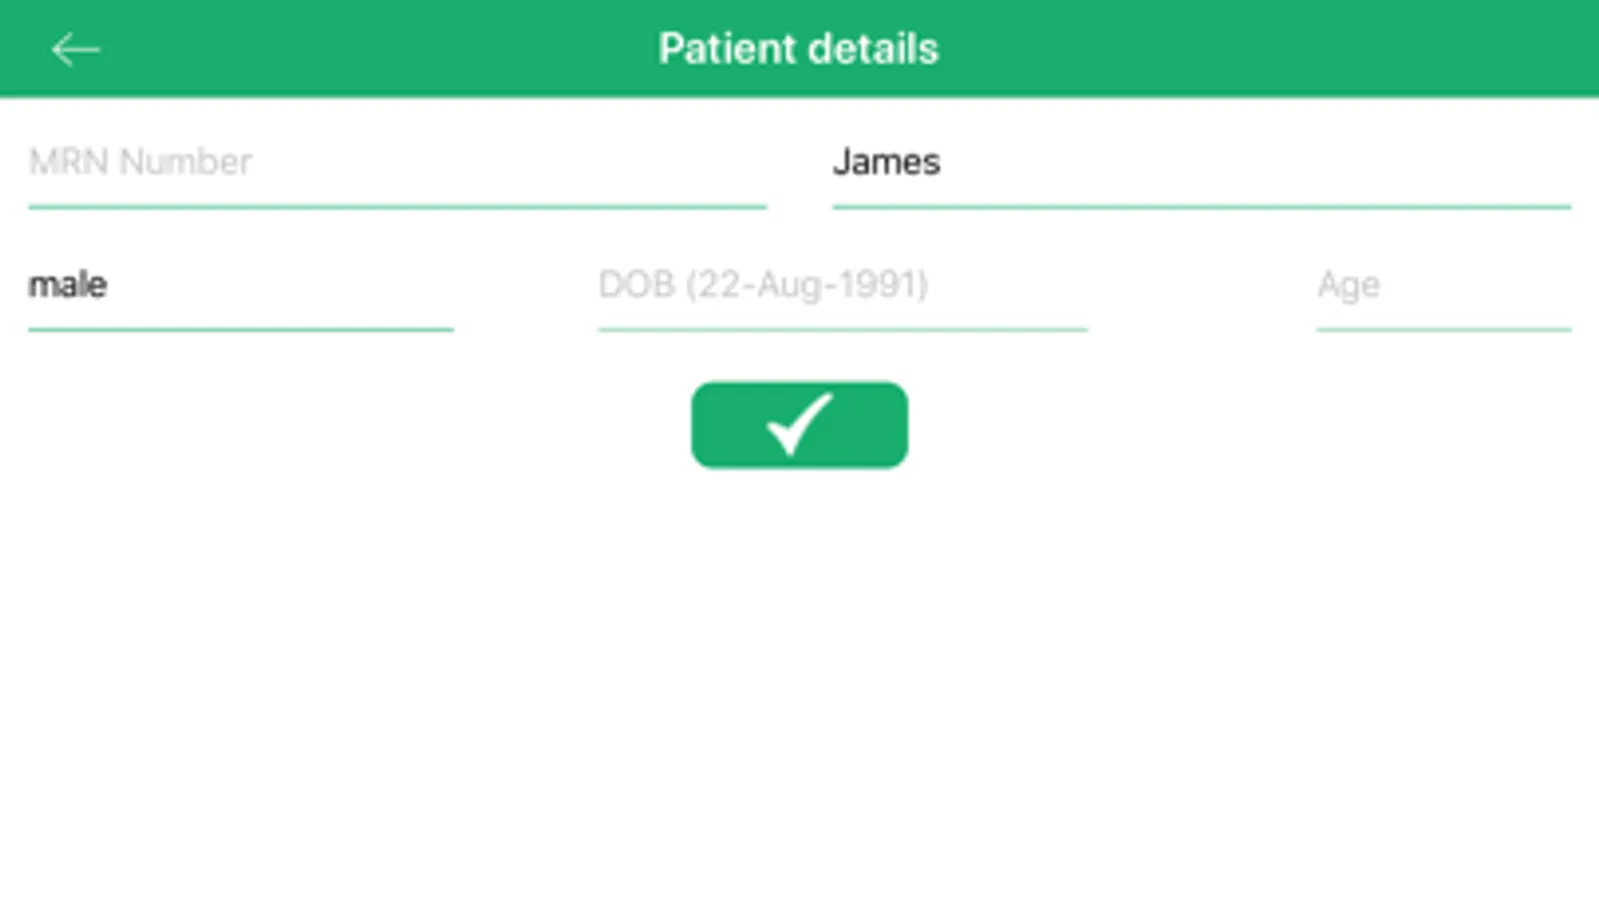Click the white checkmark icon to save
1599x900 pixels.
[799, 424]
